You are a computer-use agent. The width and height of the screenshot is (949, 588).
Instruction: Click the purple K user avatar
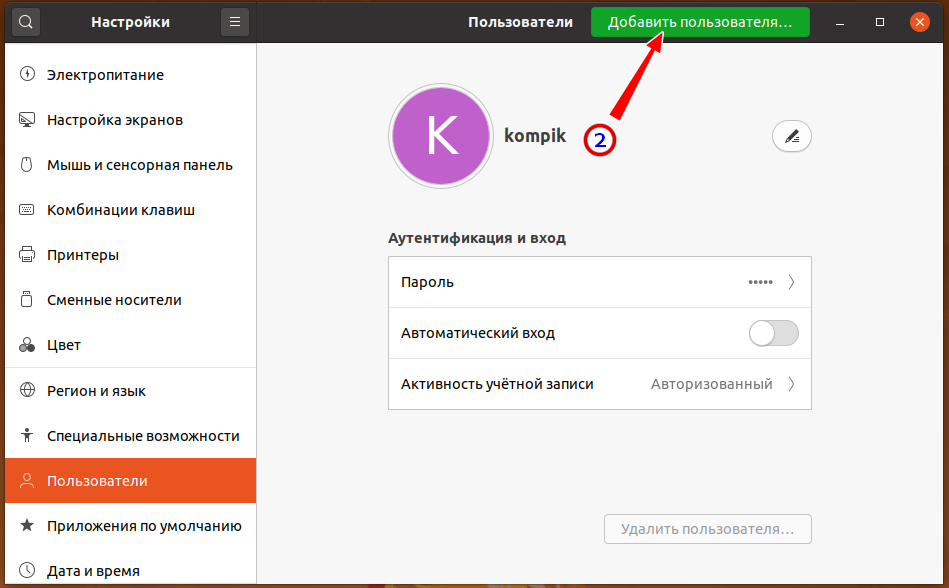tap(441, 137)
